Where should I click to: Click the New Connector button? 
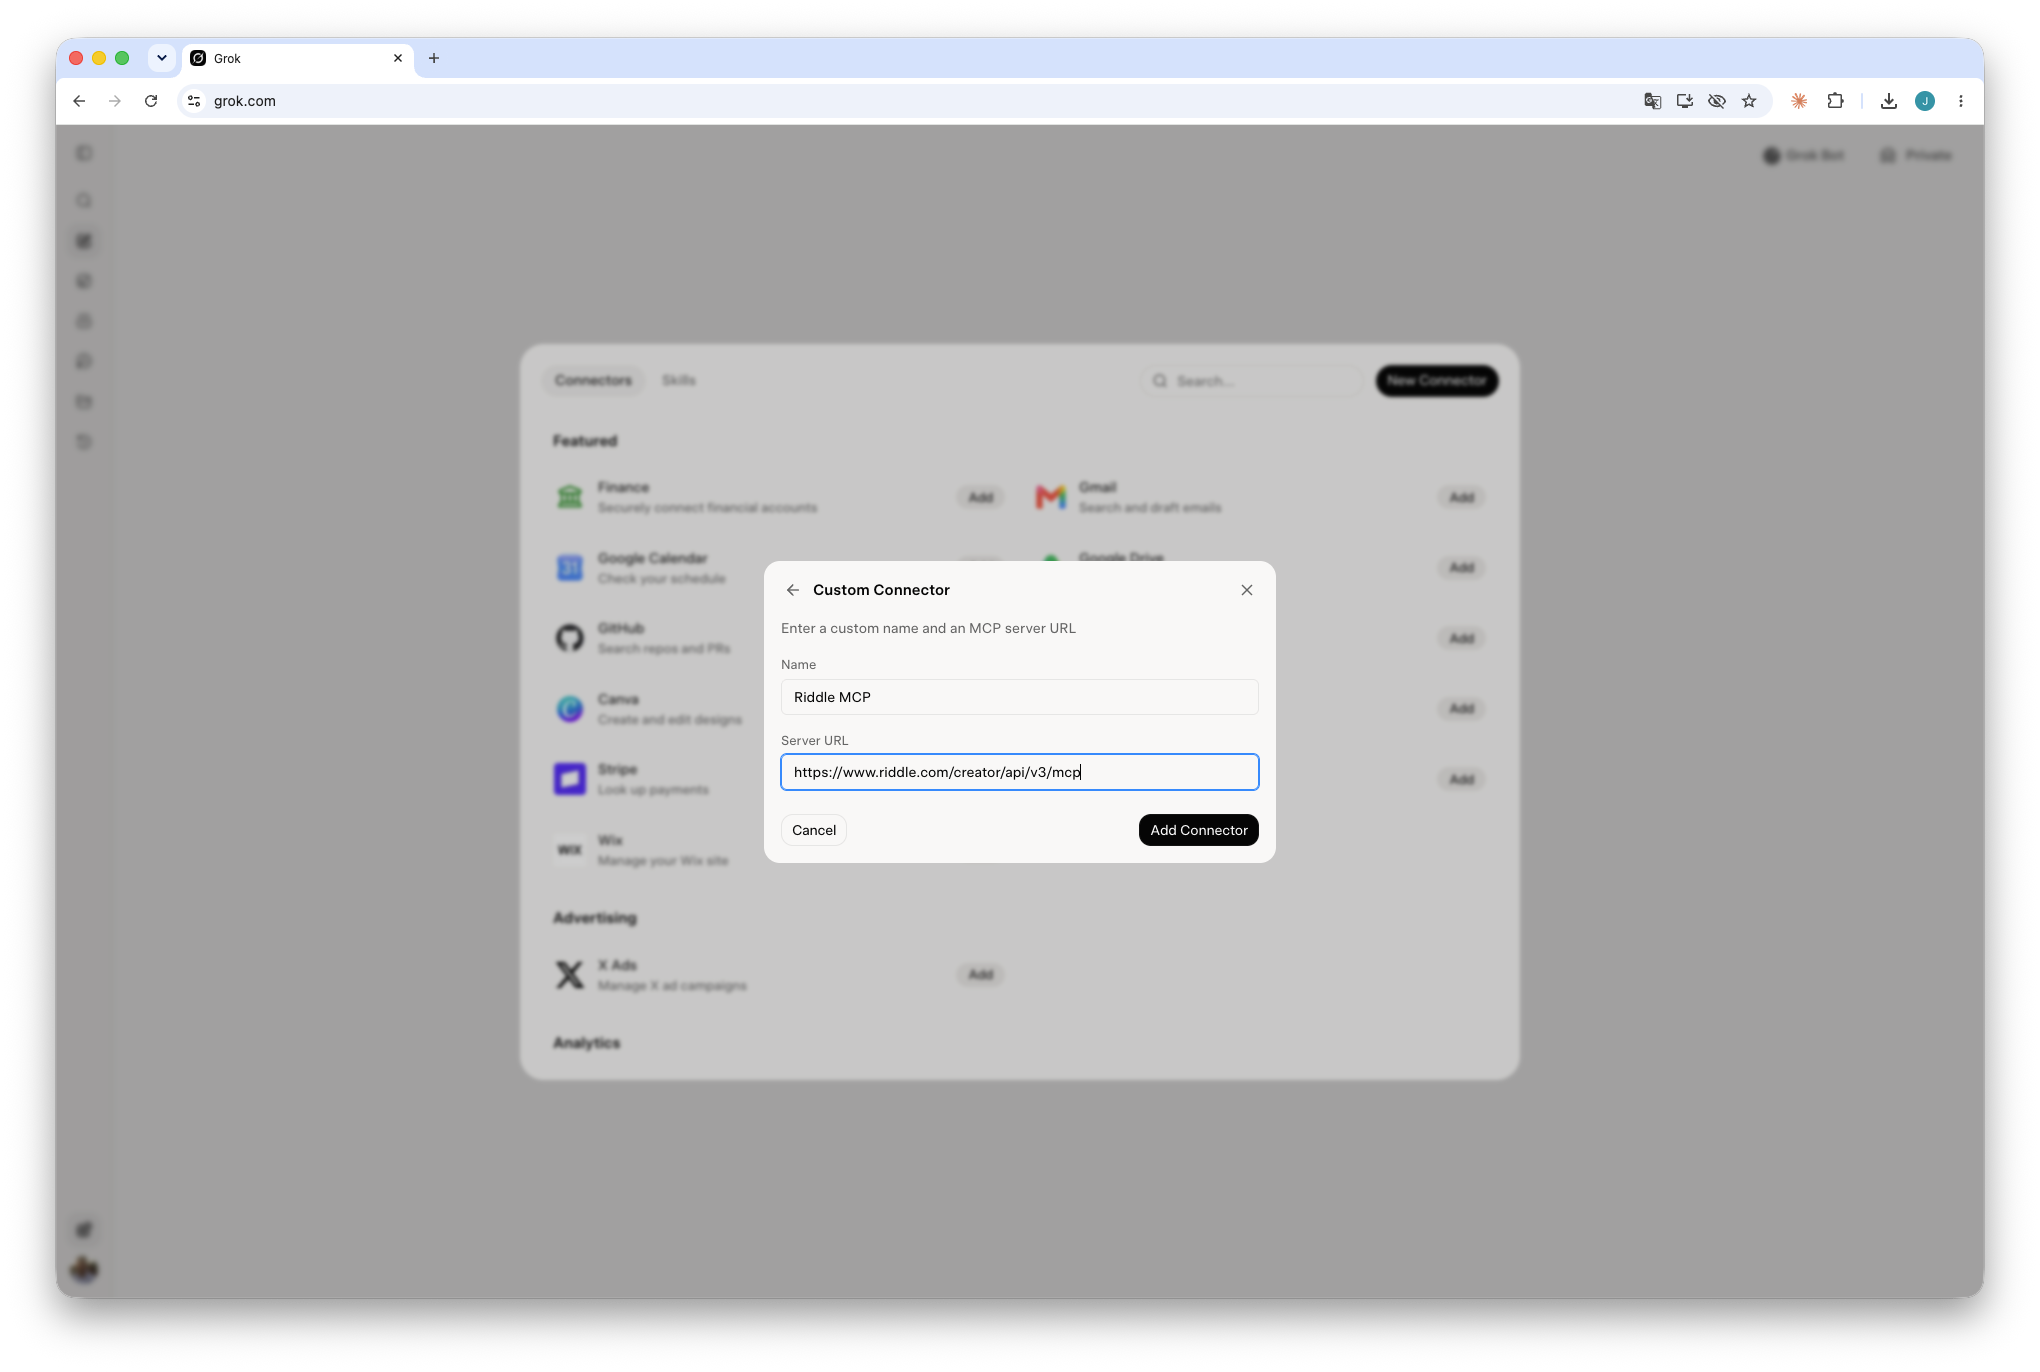[x=1437, y=381]
